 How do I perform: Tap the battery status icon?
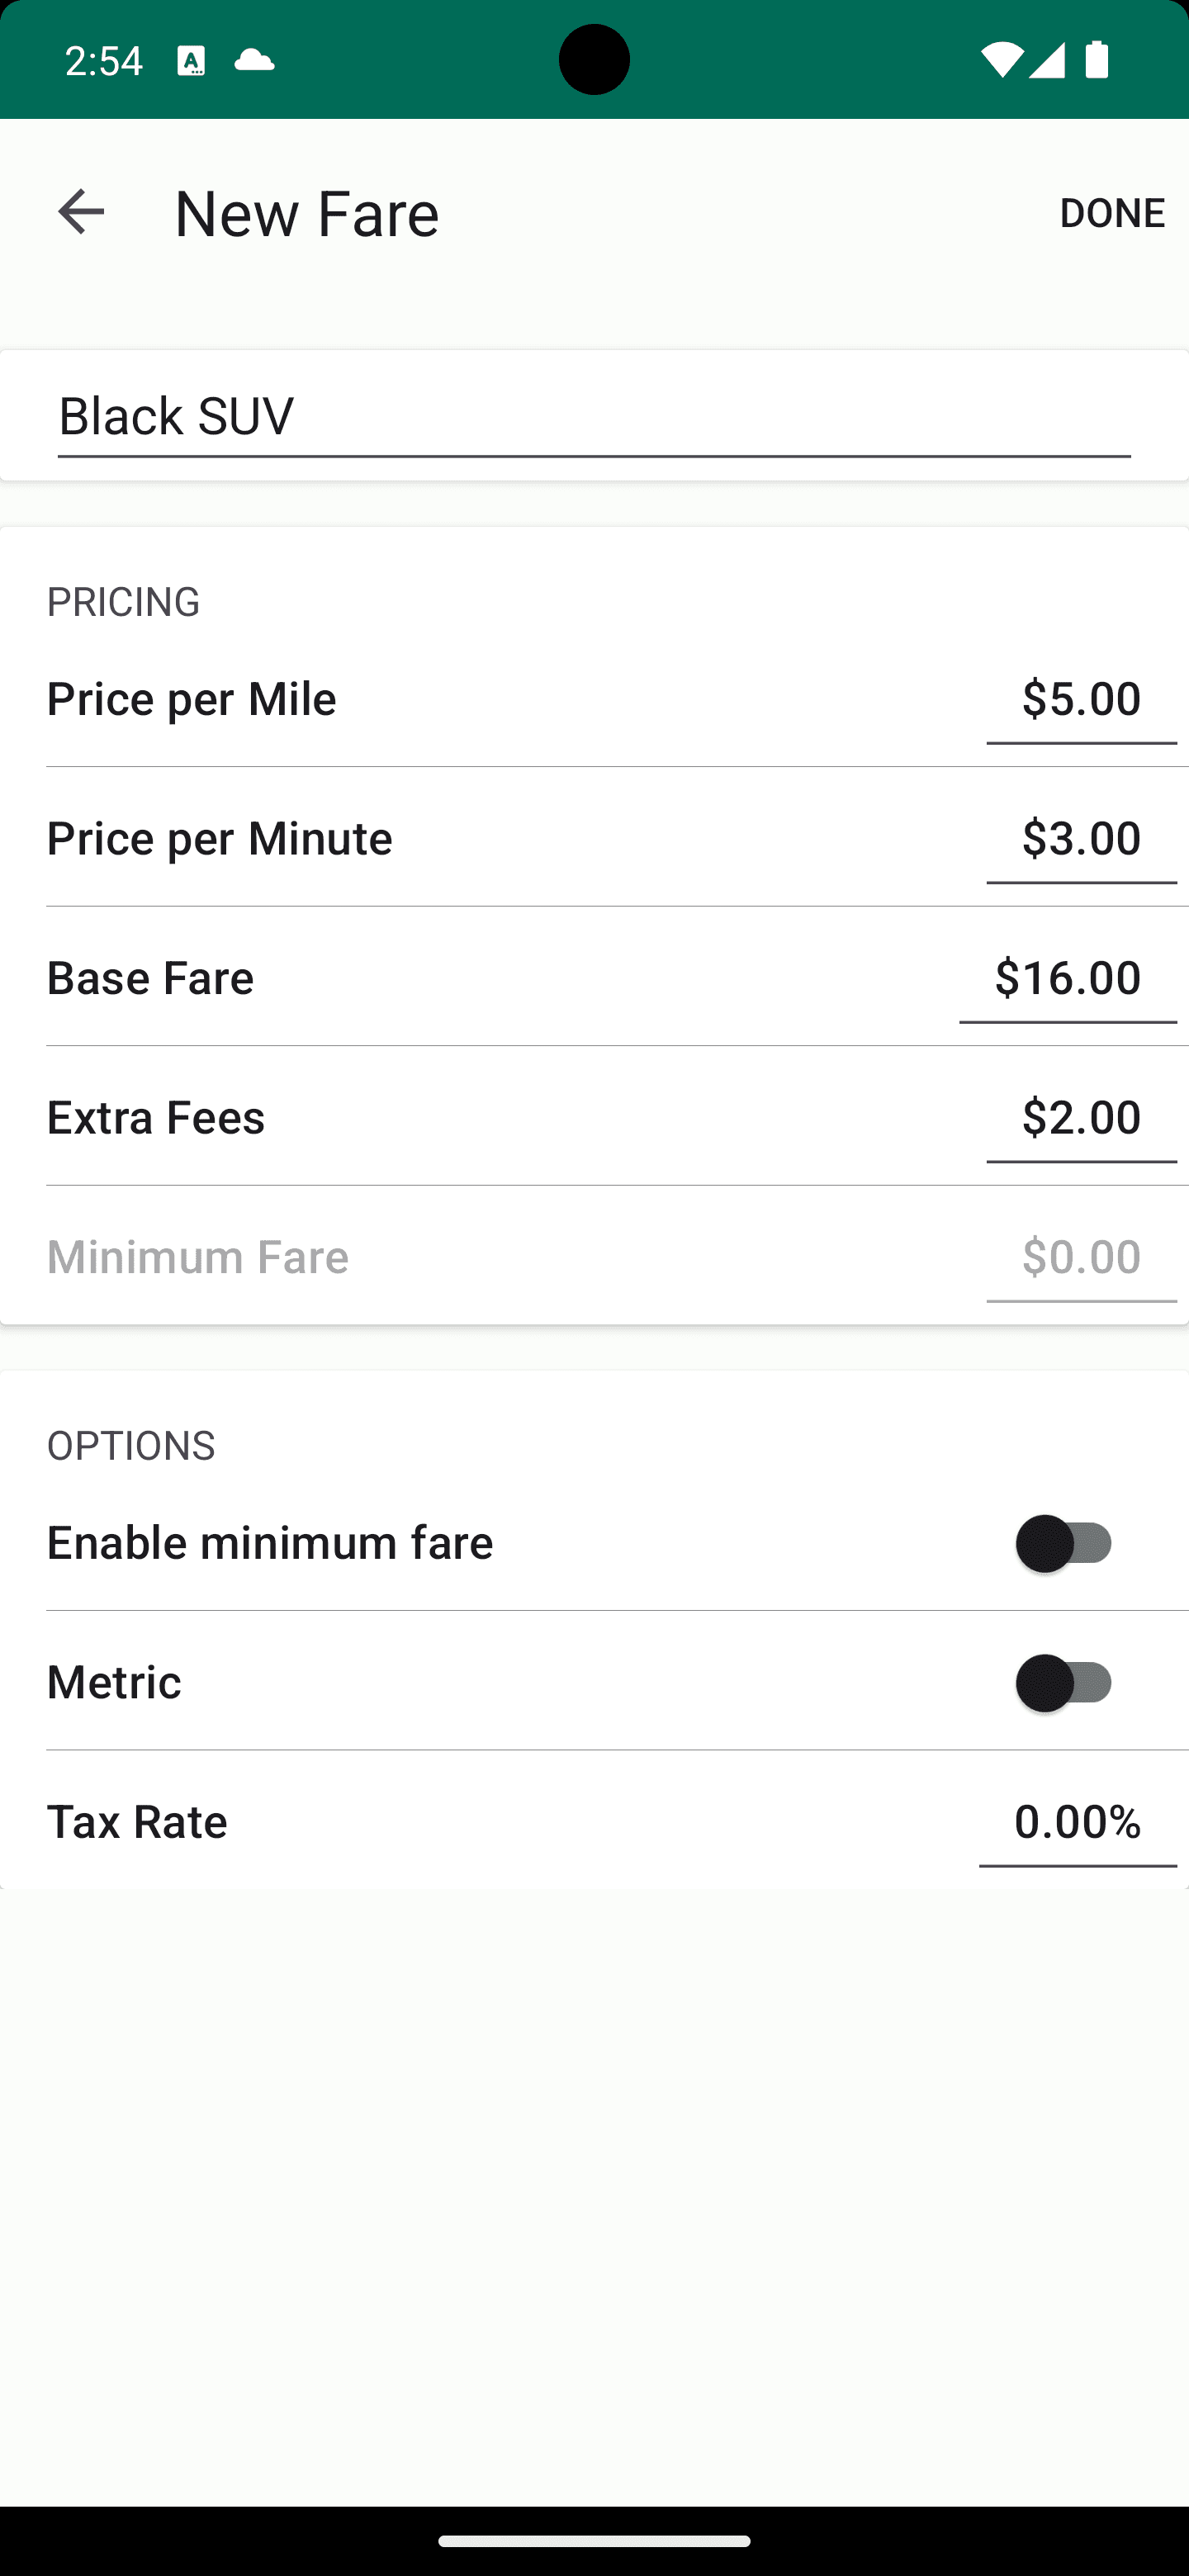click(x=1097, y=61)
